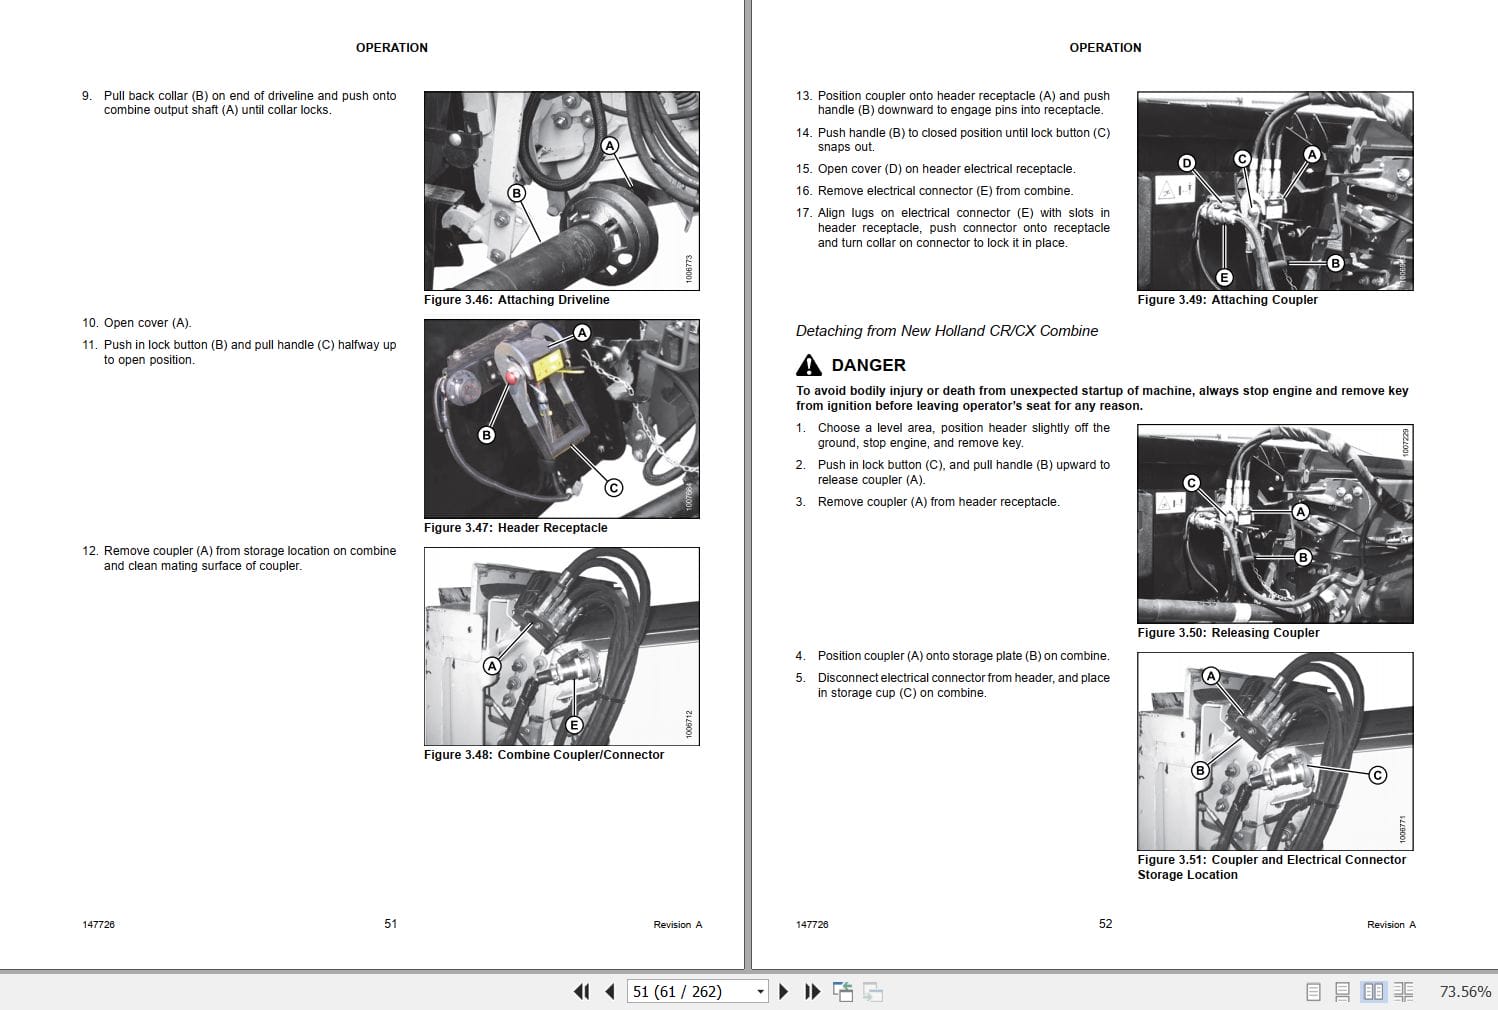1498x1010 pixels.
Task: Click Figure 3.46 Attaching Driveline image
Action: (x=562, y=191)
